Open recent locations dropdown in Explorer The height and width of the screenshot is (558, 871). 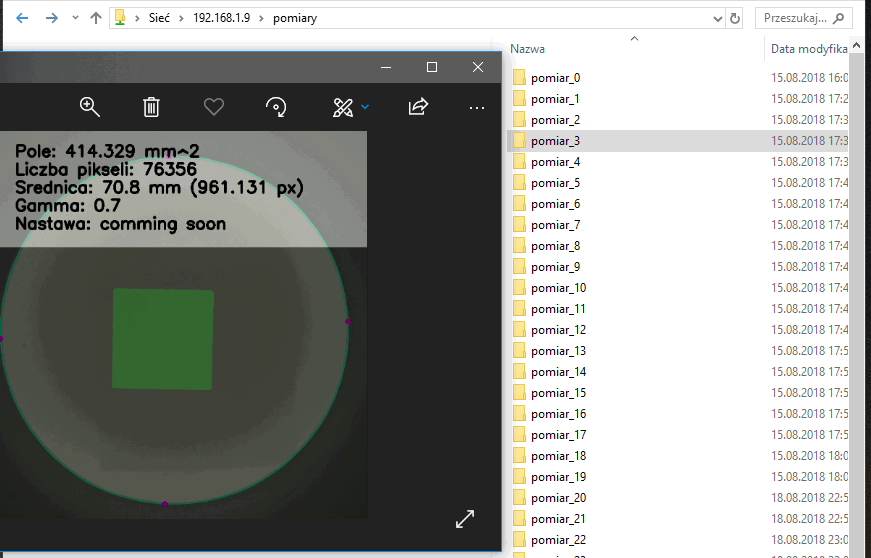tap(75, 18)
